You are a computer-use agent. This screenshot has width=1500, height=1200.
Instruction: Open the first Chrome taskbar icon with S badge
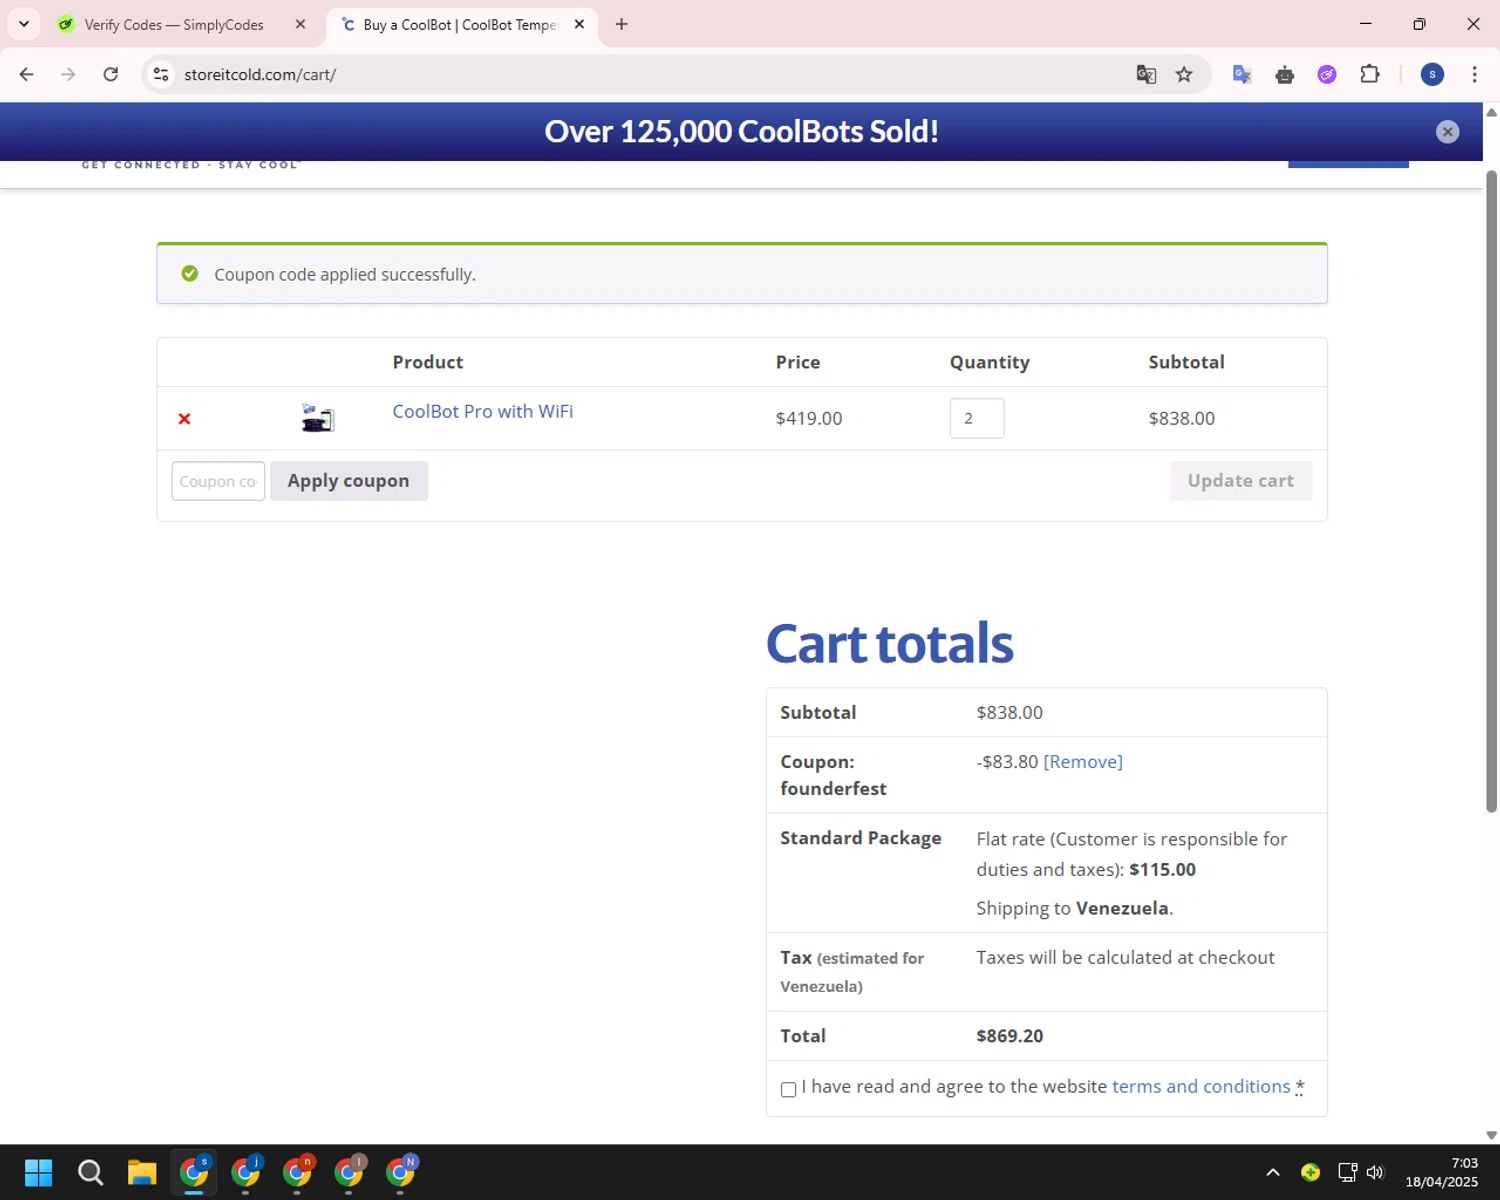pyautogui.click(x=194, y=1172)
